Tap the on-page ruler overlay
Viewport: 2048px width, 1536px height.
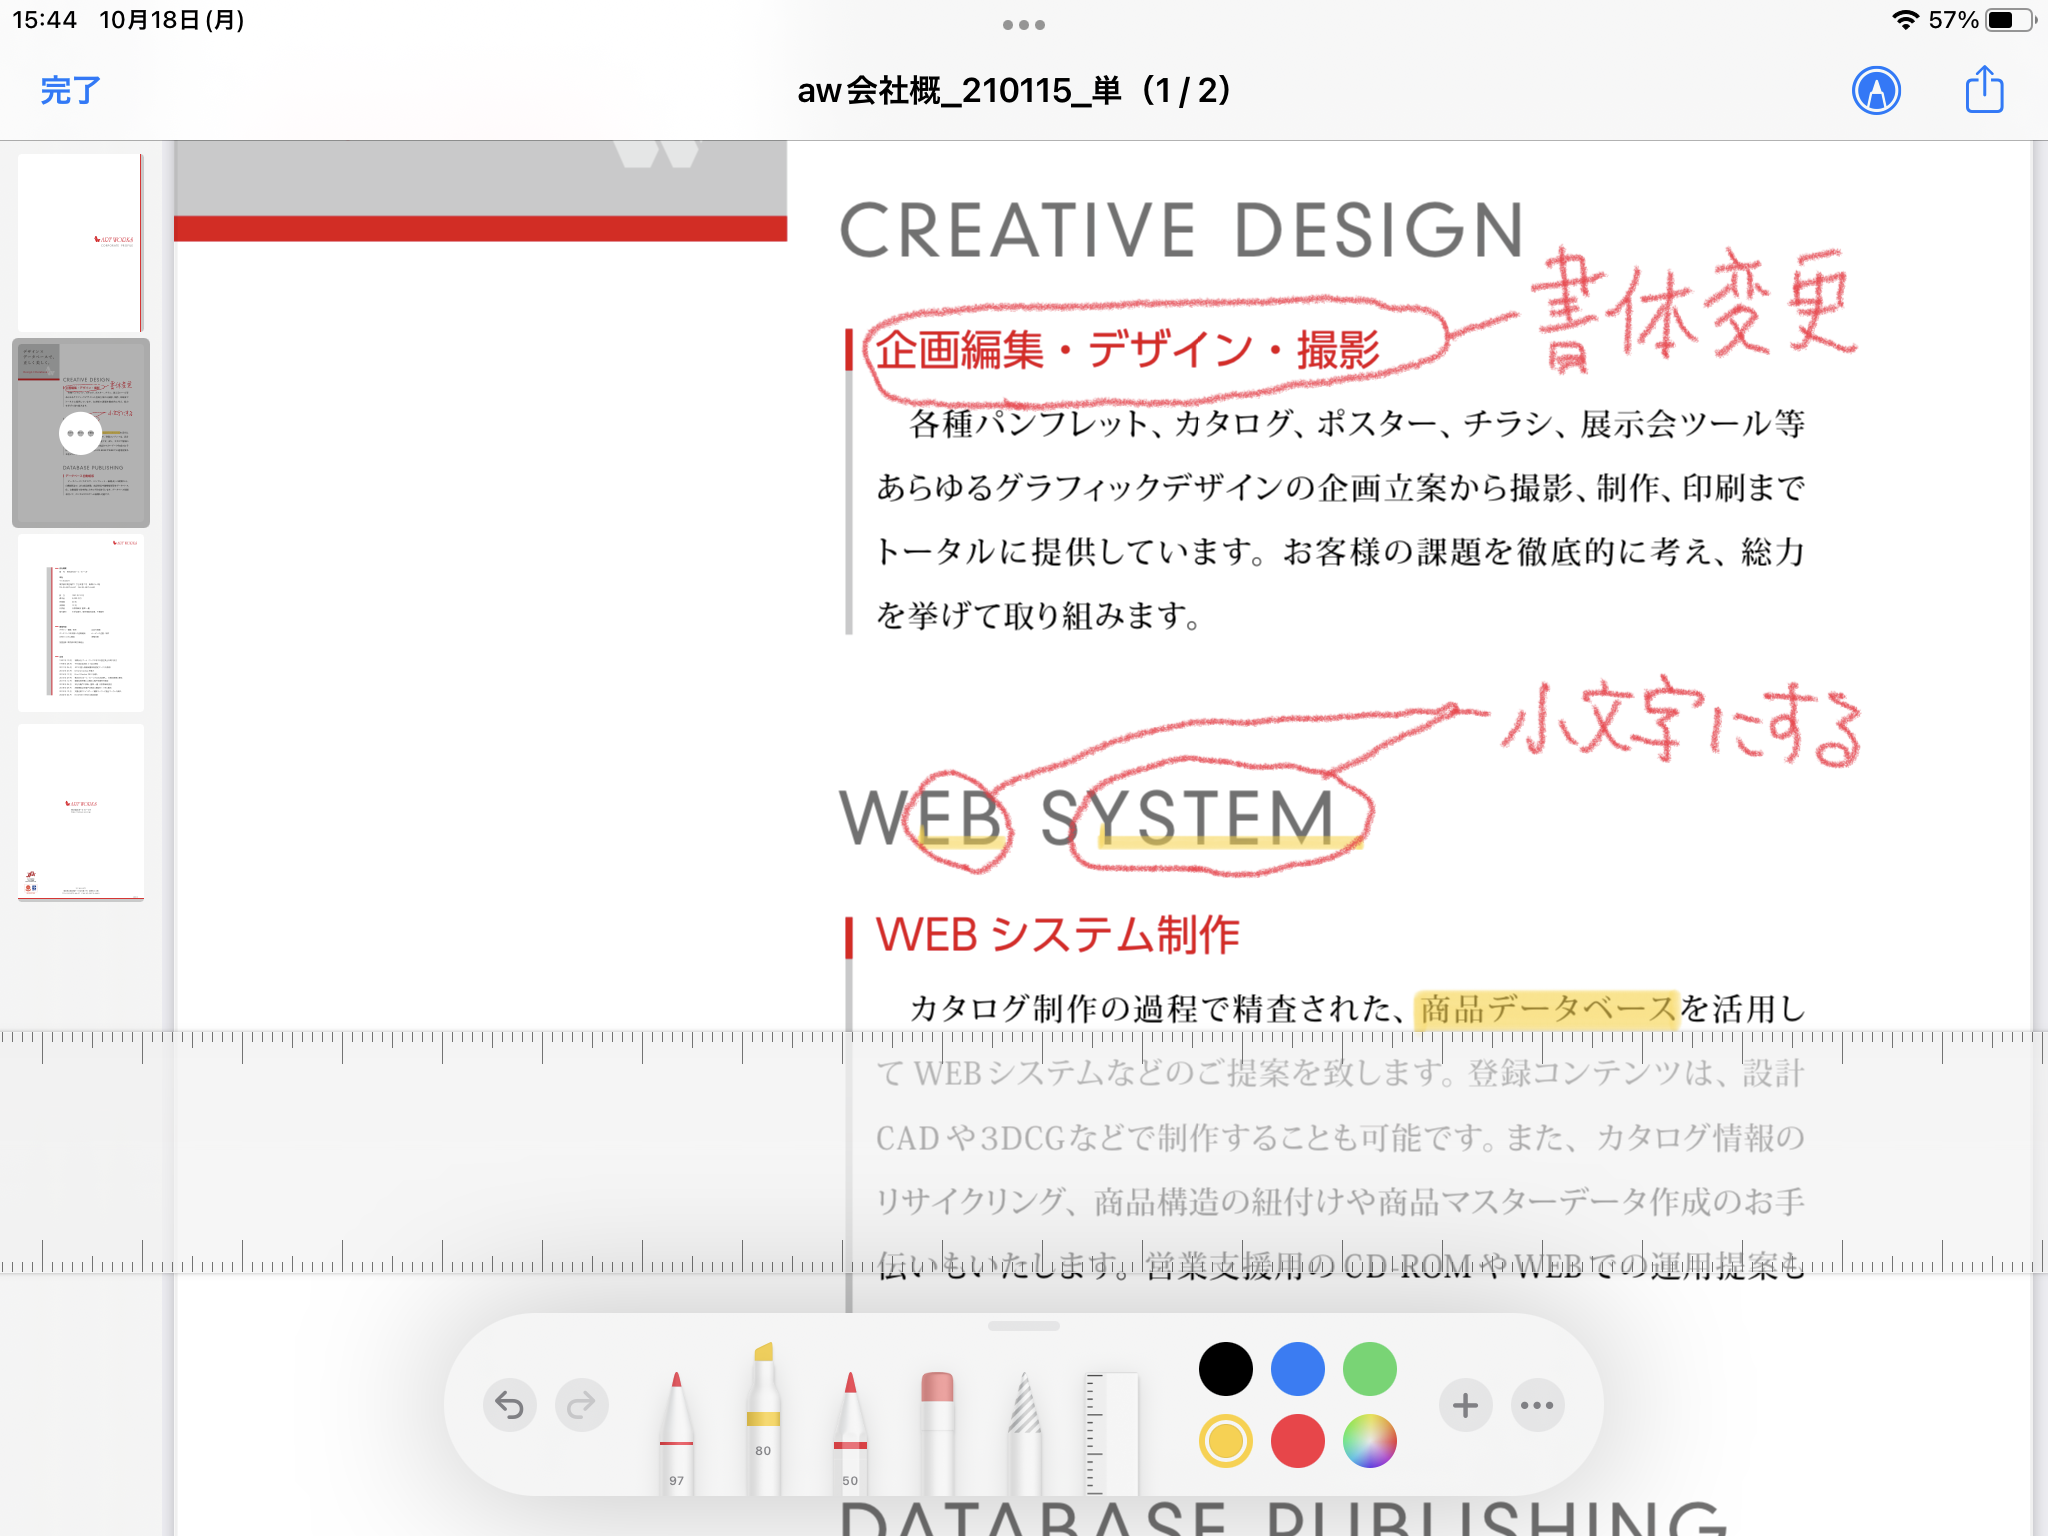[x=1024, y=1152]
